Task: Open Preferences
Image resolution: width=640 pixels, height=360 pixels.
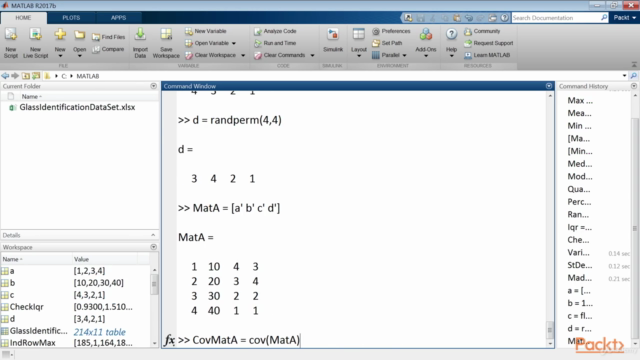Action: [x=391, y=31]
